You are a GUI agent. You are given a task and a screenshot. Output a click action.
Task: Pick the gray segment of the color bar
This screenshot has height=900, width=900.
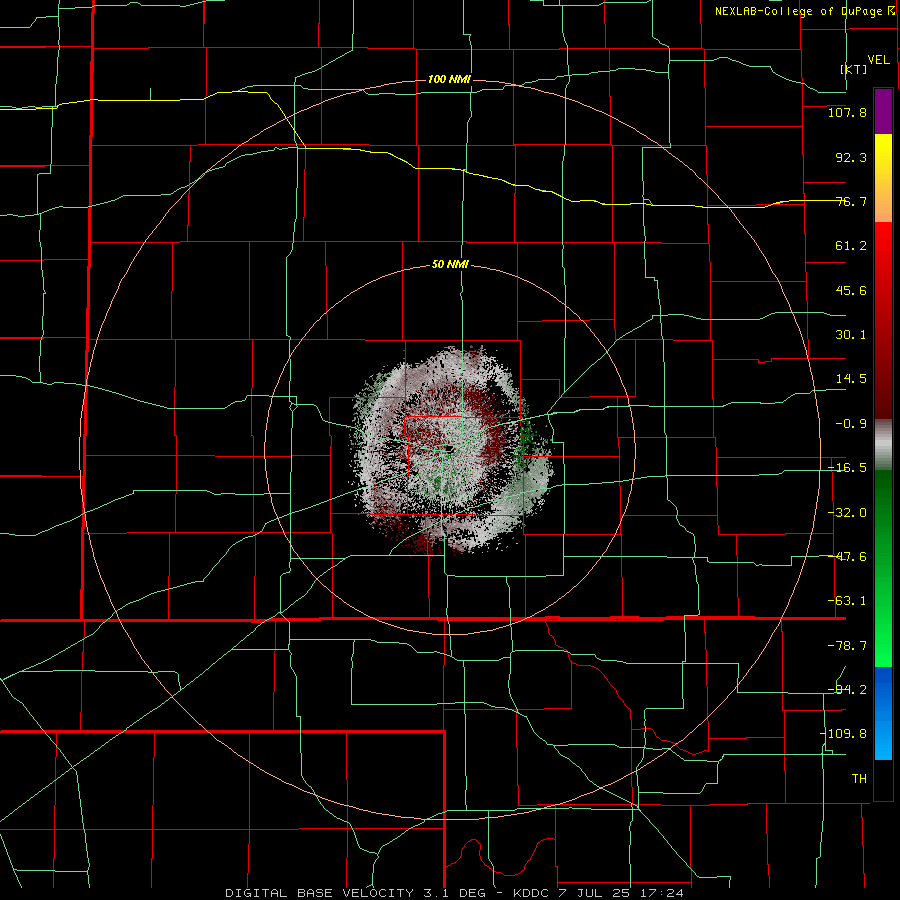(883, 445)
